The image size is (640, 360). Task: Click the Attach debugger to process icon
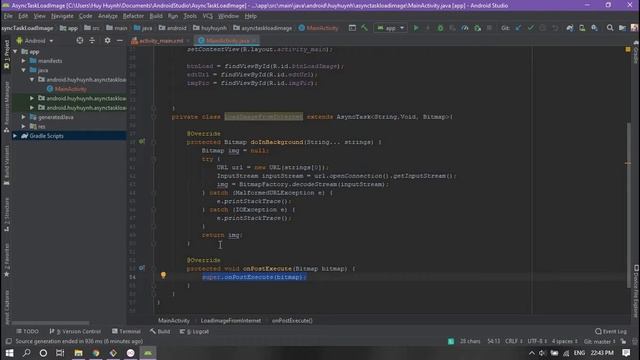[477, 28]
